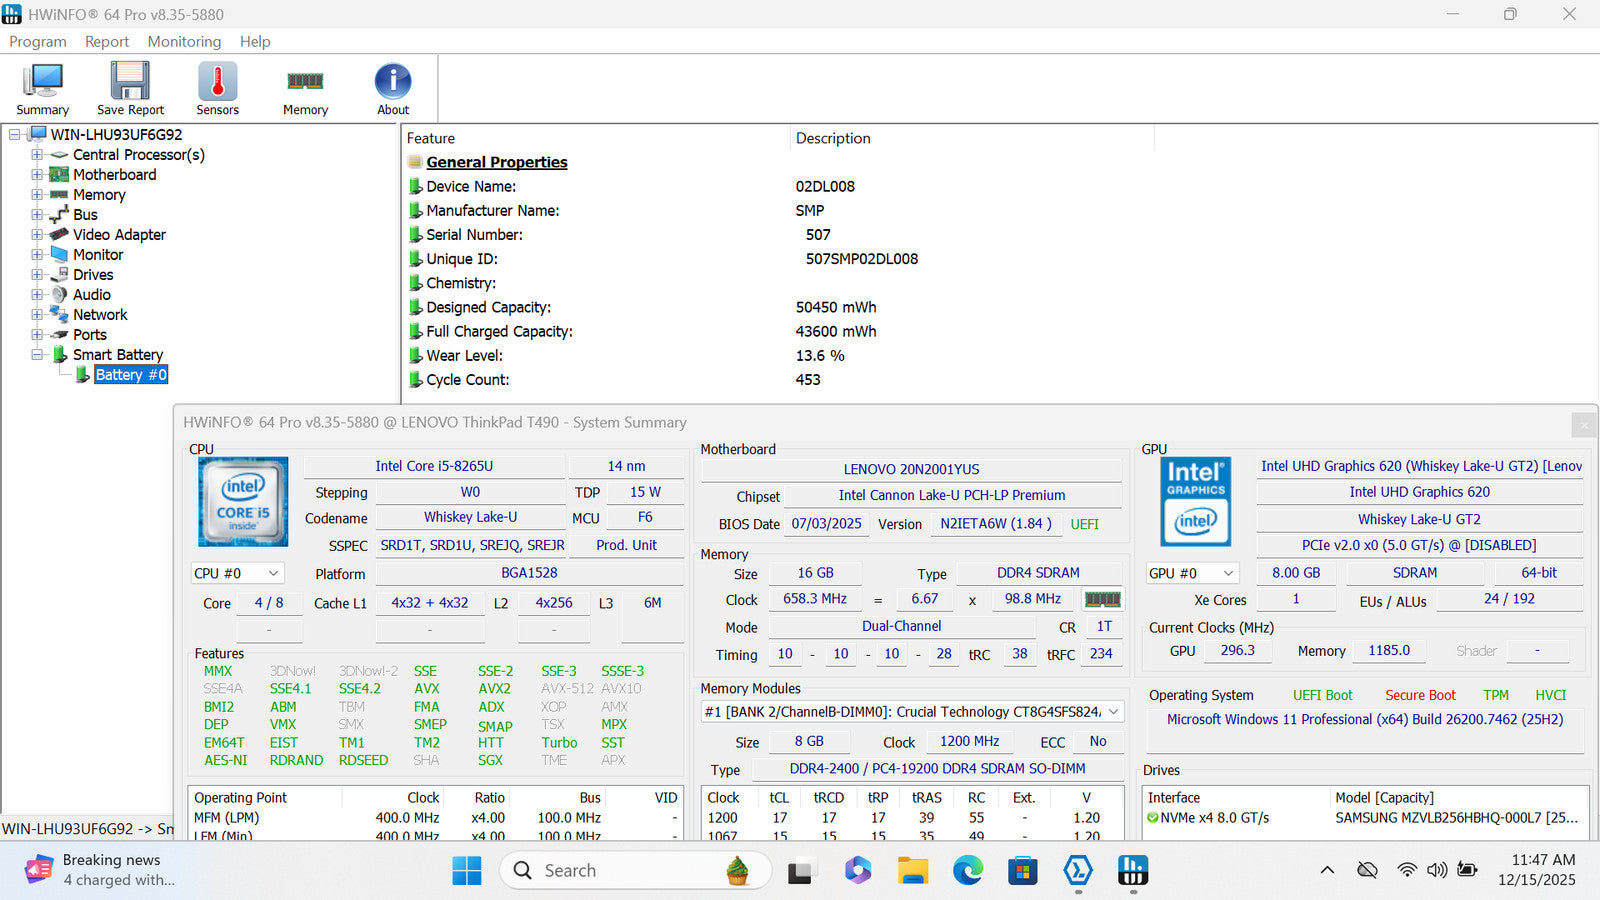The height and width of the screenshot is (900, 1600).
Task: Click the HWiNFO icon in the taskbar
Action: (x=1132, y=871)
